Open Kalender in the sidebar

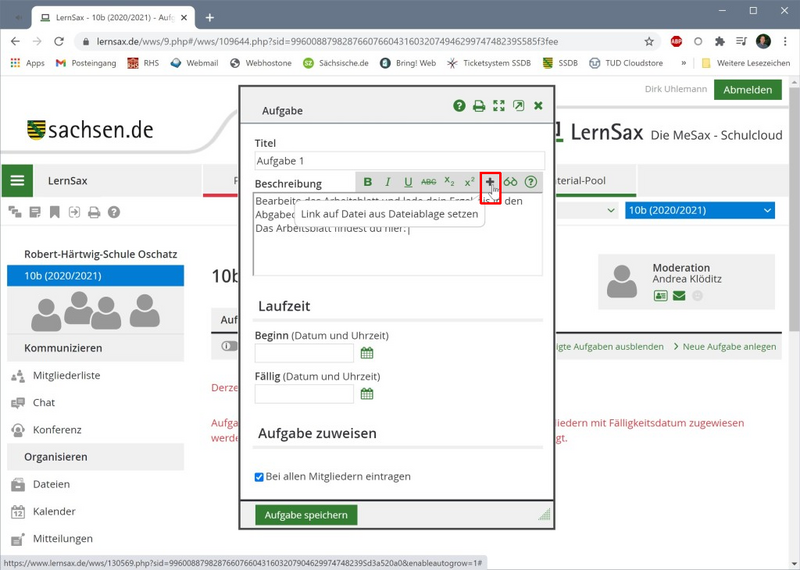pos(54,511)
